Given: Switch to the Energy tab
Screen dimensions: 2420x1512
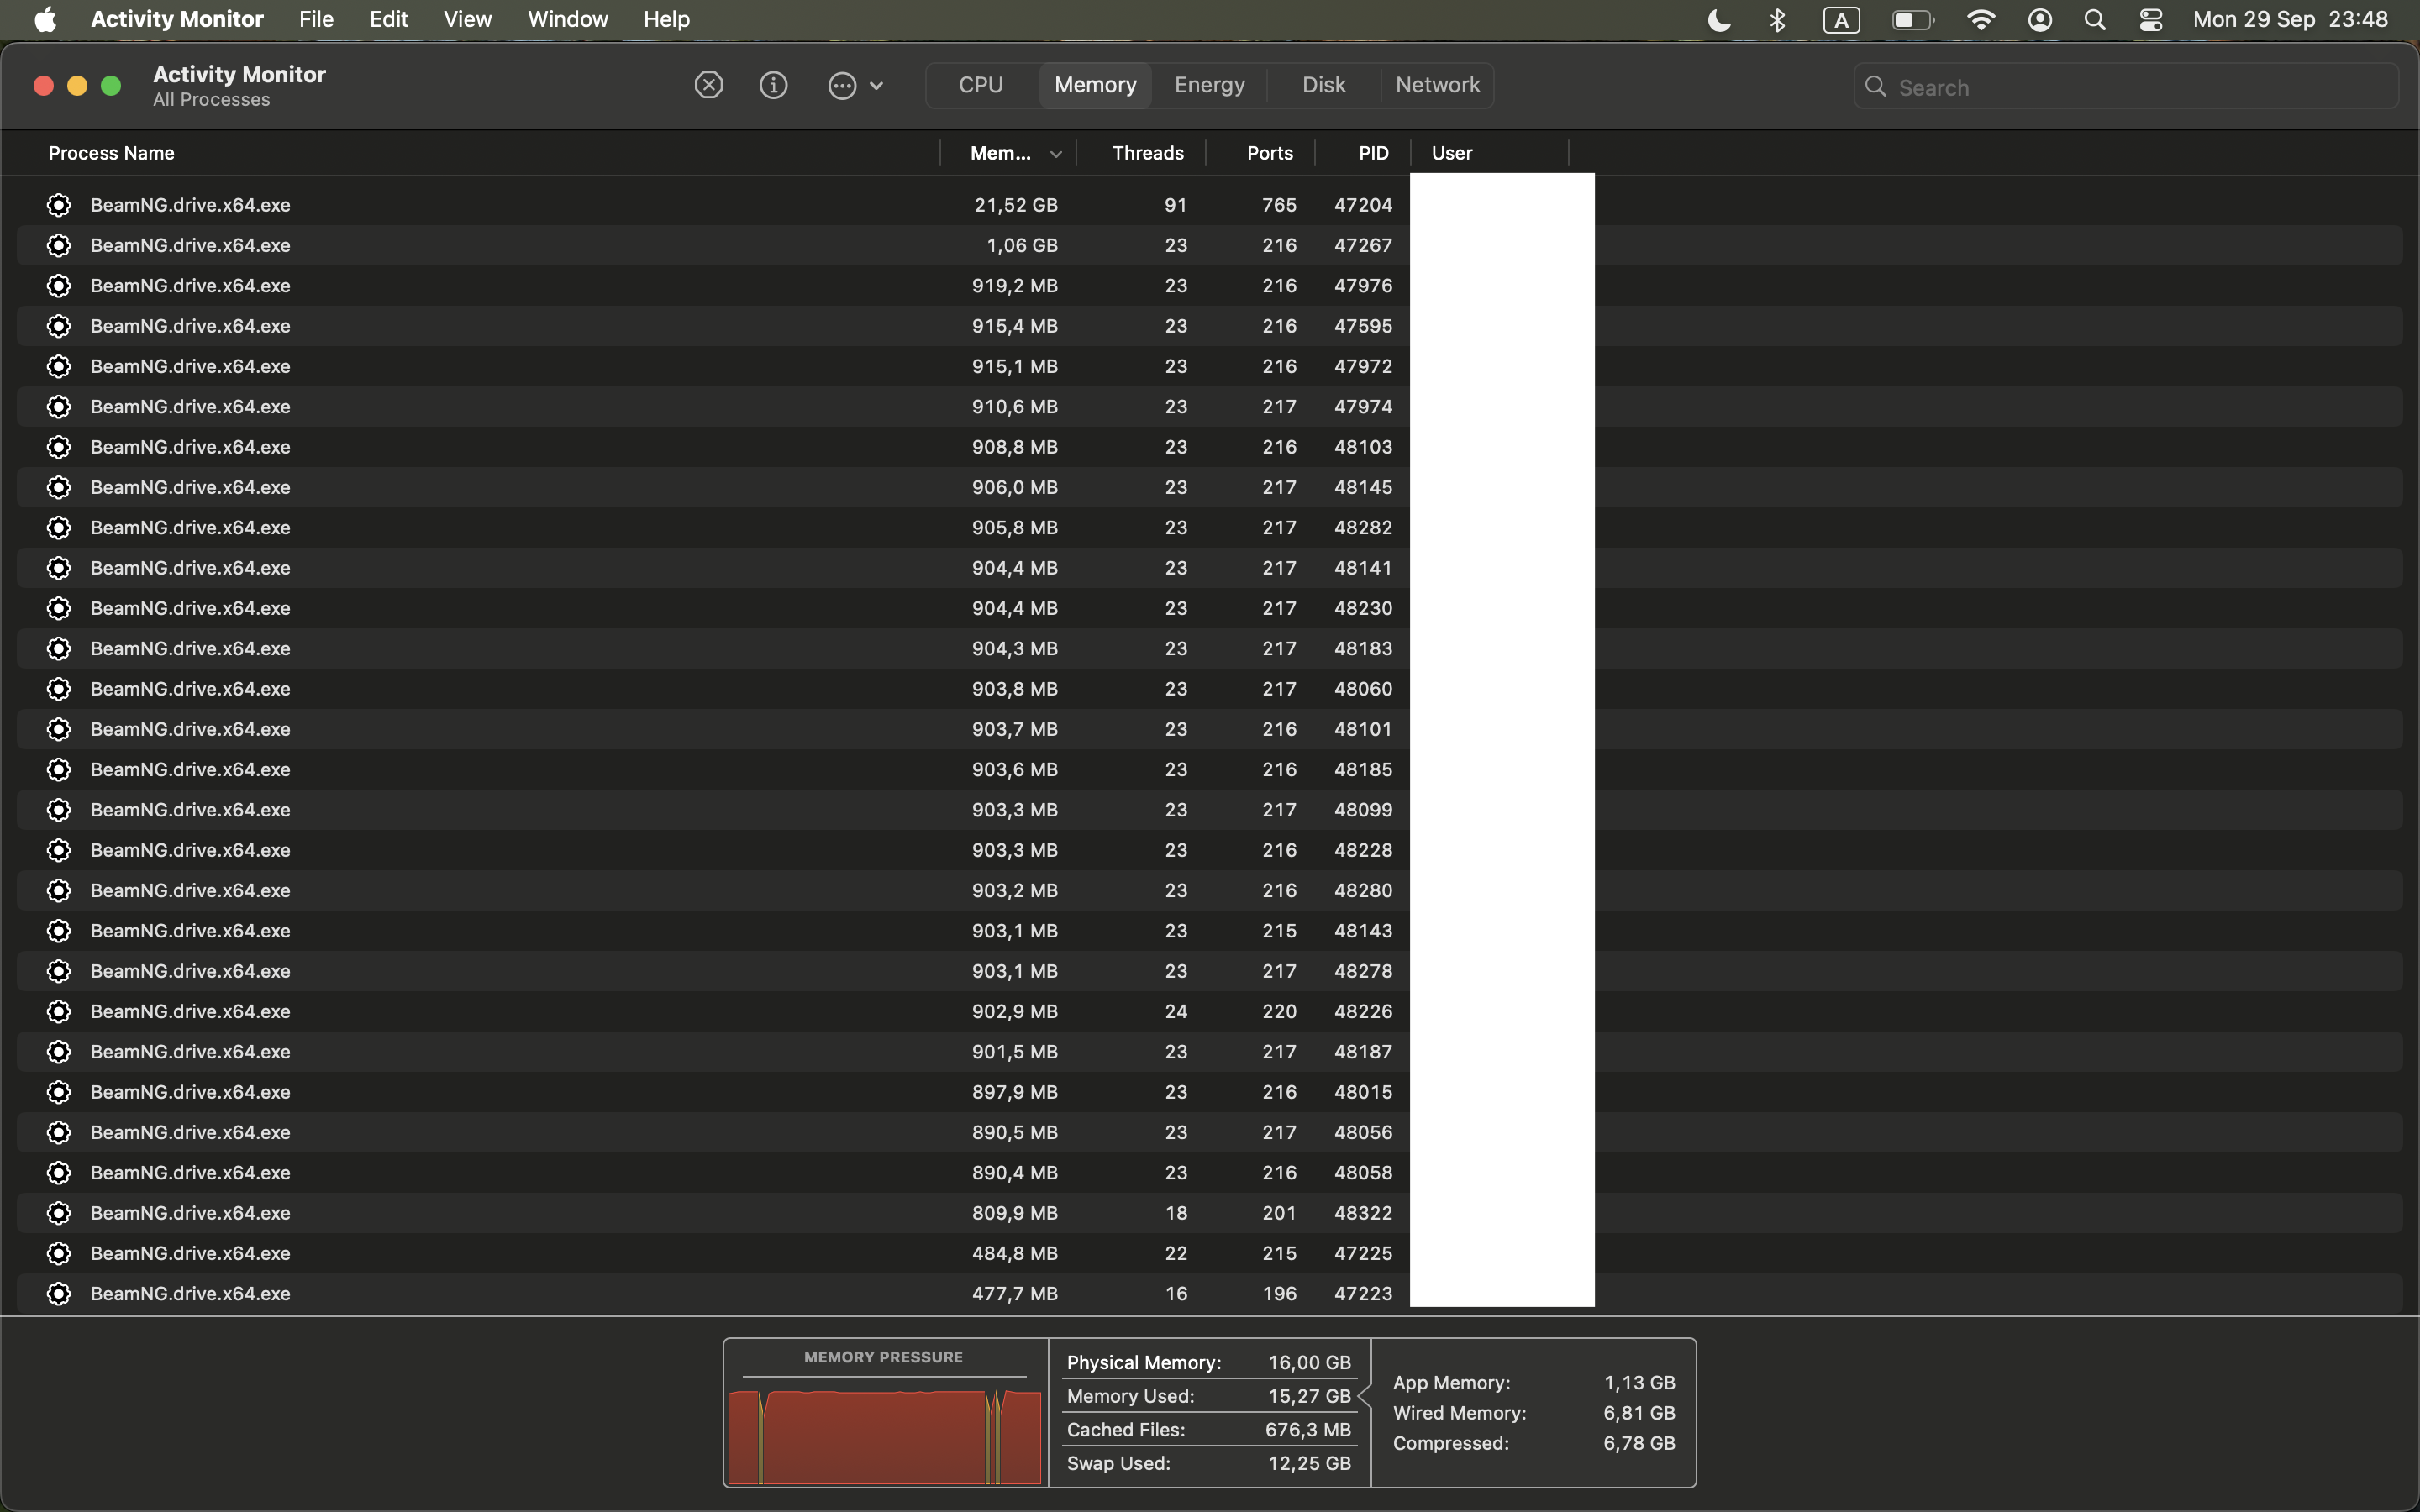Looking at the screenshot, I should pyautogui.click(x=1209, y=85).
